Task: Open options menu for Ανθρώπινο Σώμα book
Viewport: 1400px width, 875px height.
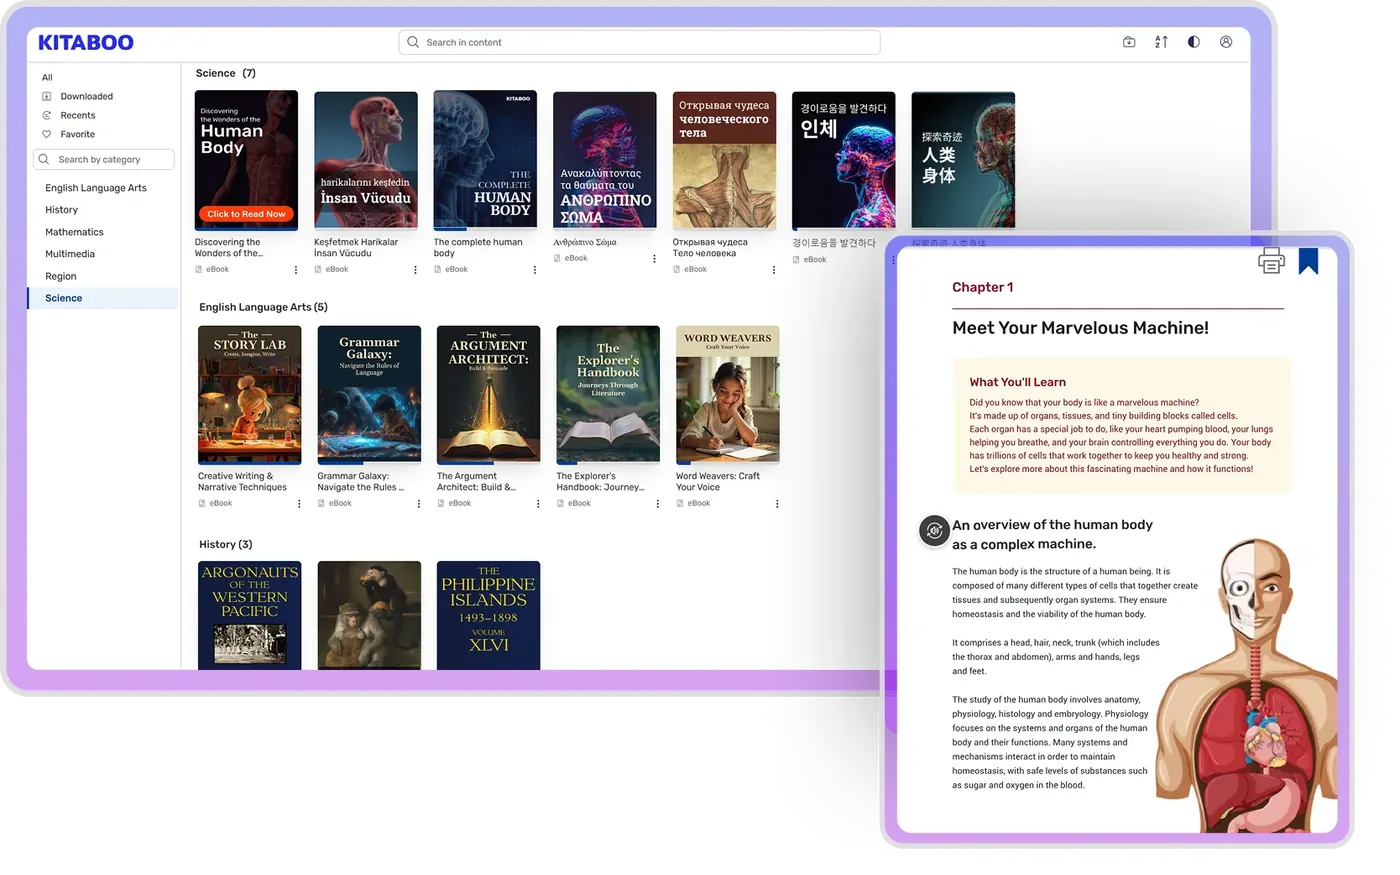Action: (654, 259)
